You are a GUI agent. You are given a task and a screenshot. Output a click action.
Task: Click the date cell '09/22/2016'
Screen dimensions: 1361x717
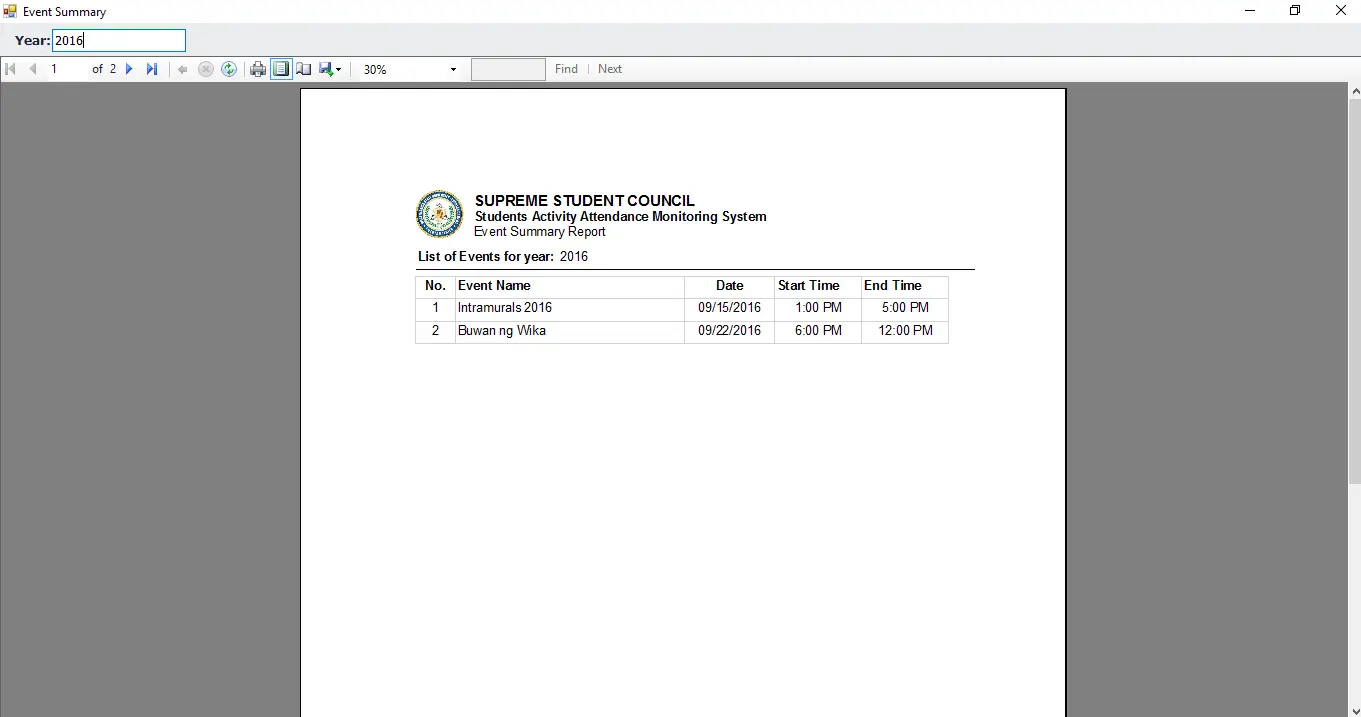coord(729,331)
